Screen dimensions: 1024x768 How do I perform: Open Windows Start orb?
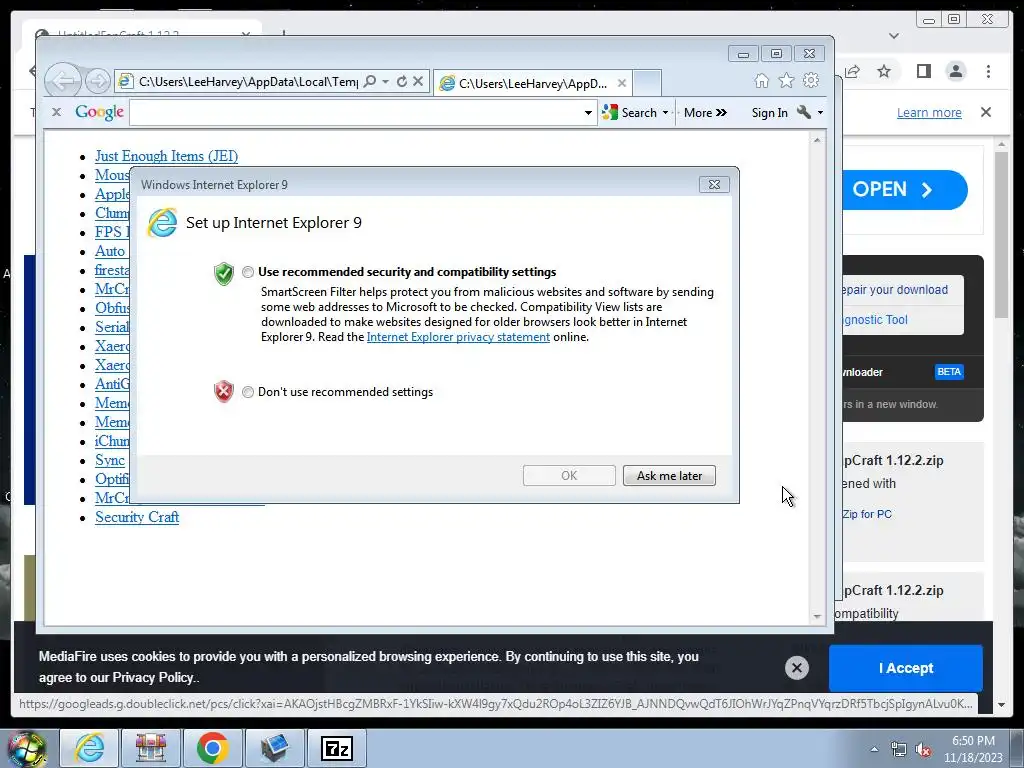(26, 748)
